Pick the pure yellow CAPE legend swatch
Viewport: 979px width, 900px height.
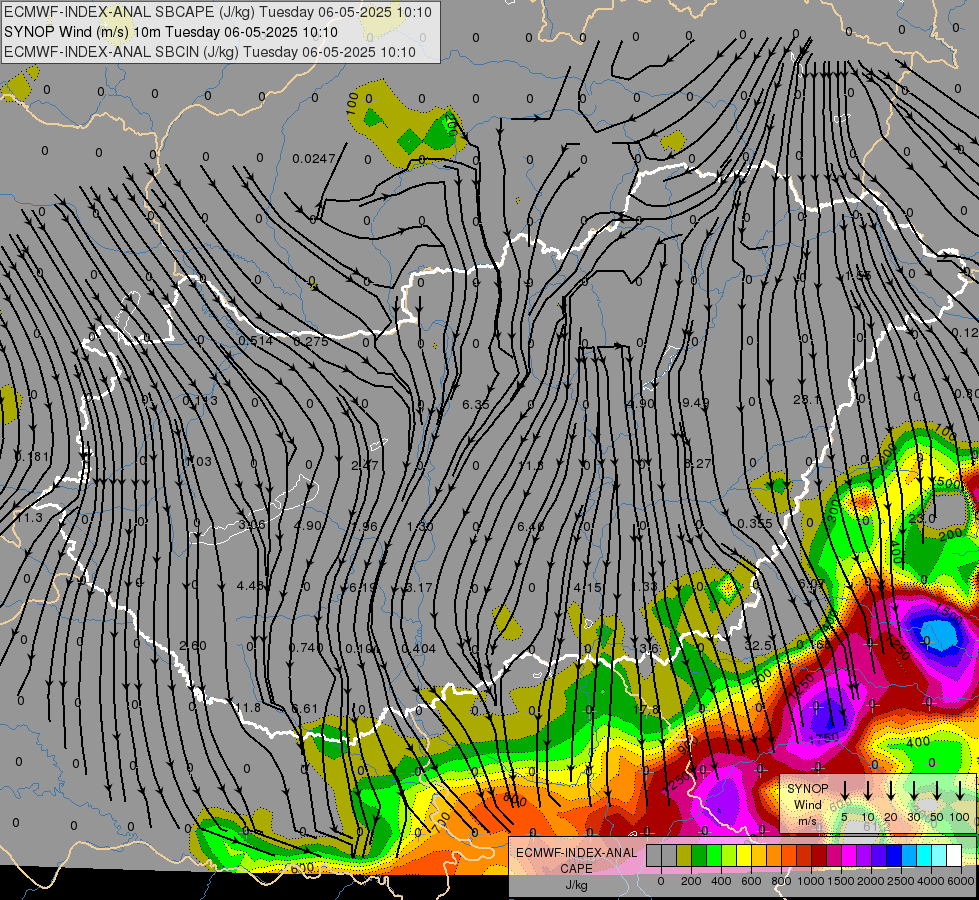click(x=744, y=856)
